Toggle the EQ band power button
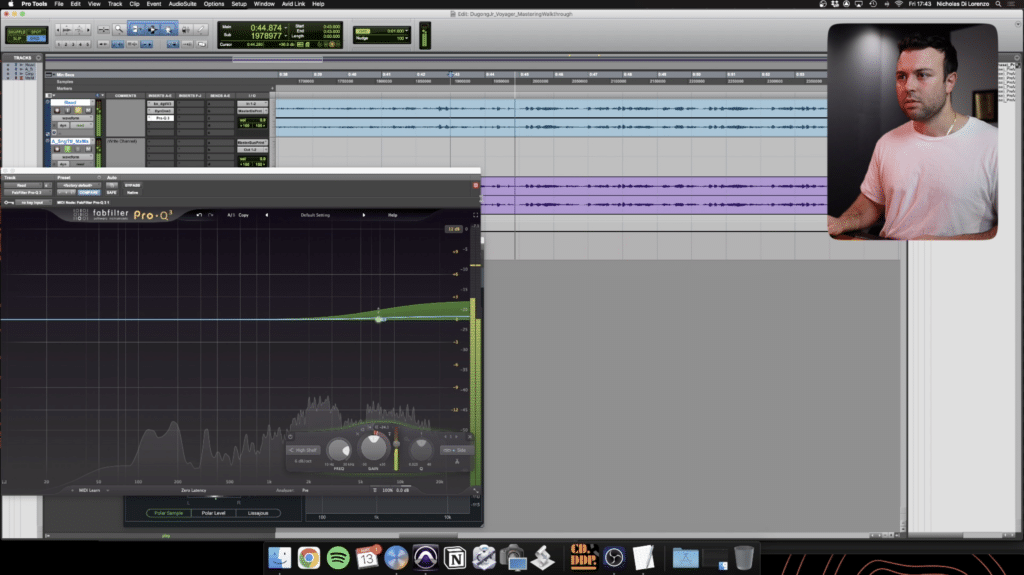Image resolution: width=1024 pixels, height=575 pixels. pos(291,437)
